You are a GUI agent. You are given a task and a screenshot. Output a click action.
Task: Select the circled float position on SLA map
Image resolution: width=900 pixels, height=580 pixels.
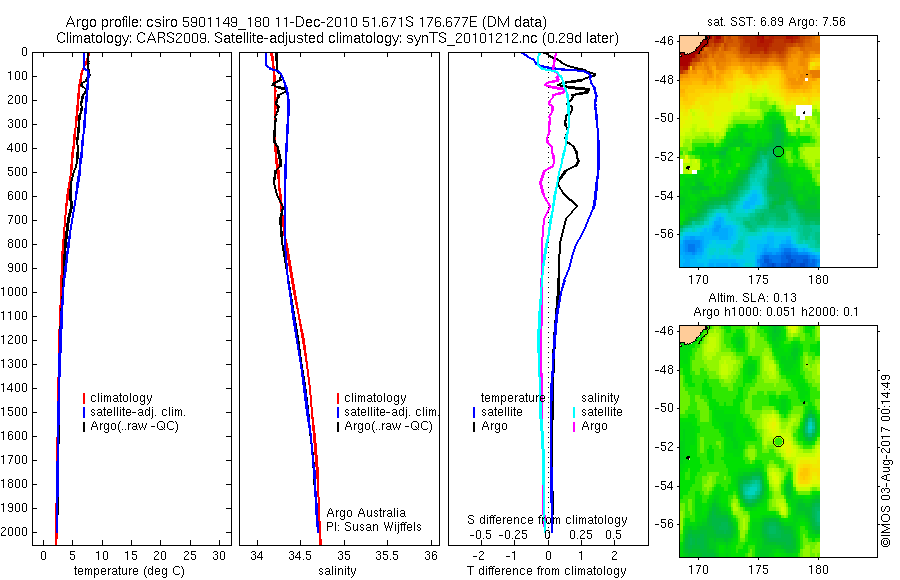click(x=778, y=442)
